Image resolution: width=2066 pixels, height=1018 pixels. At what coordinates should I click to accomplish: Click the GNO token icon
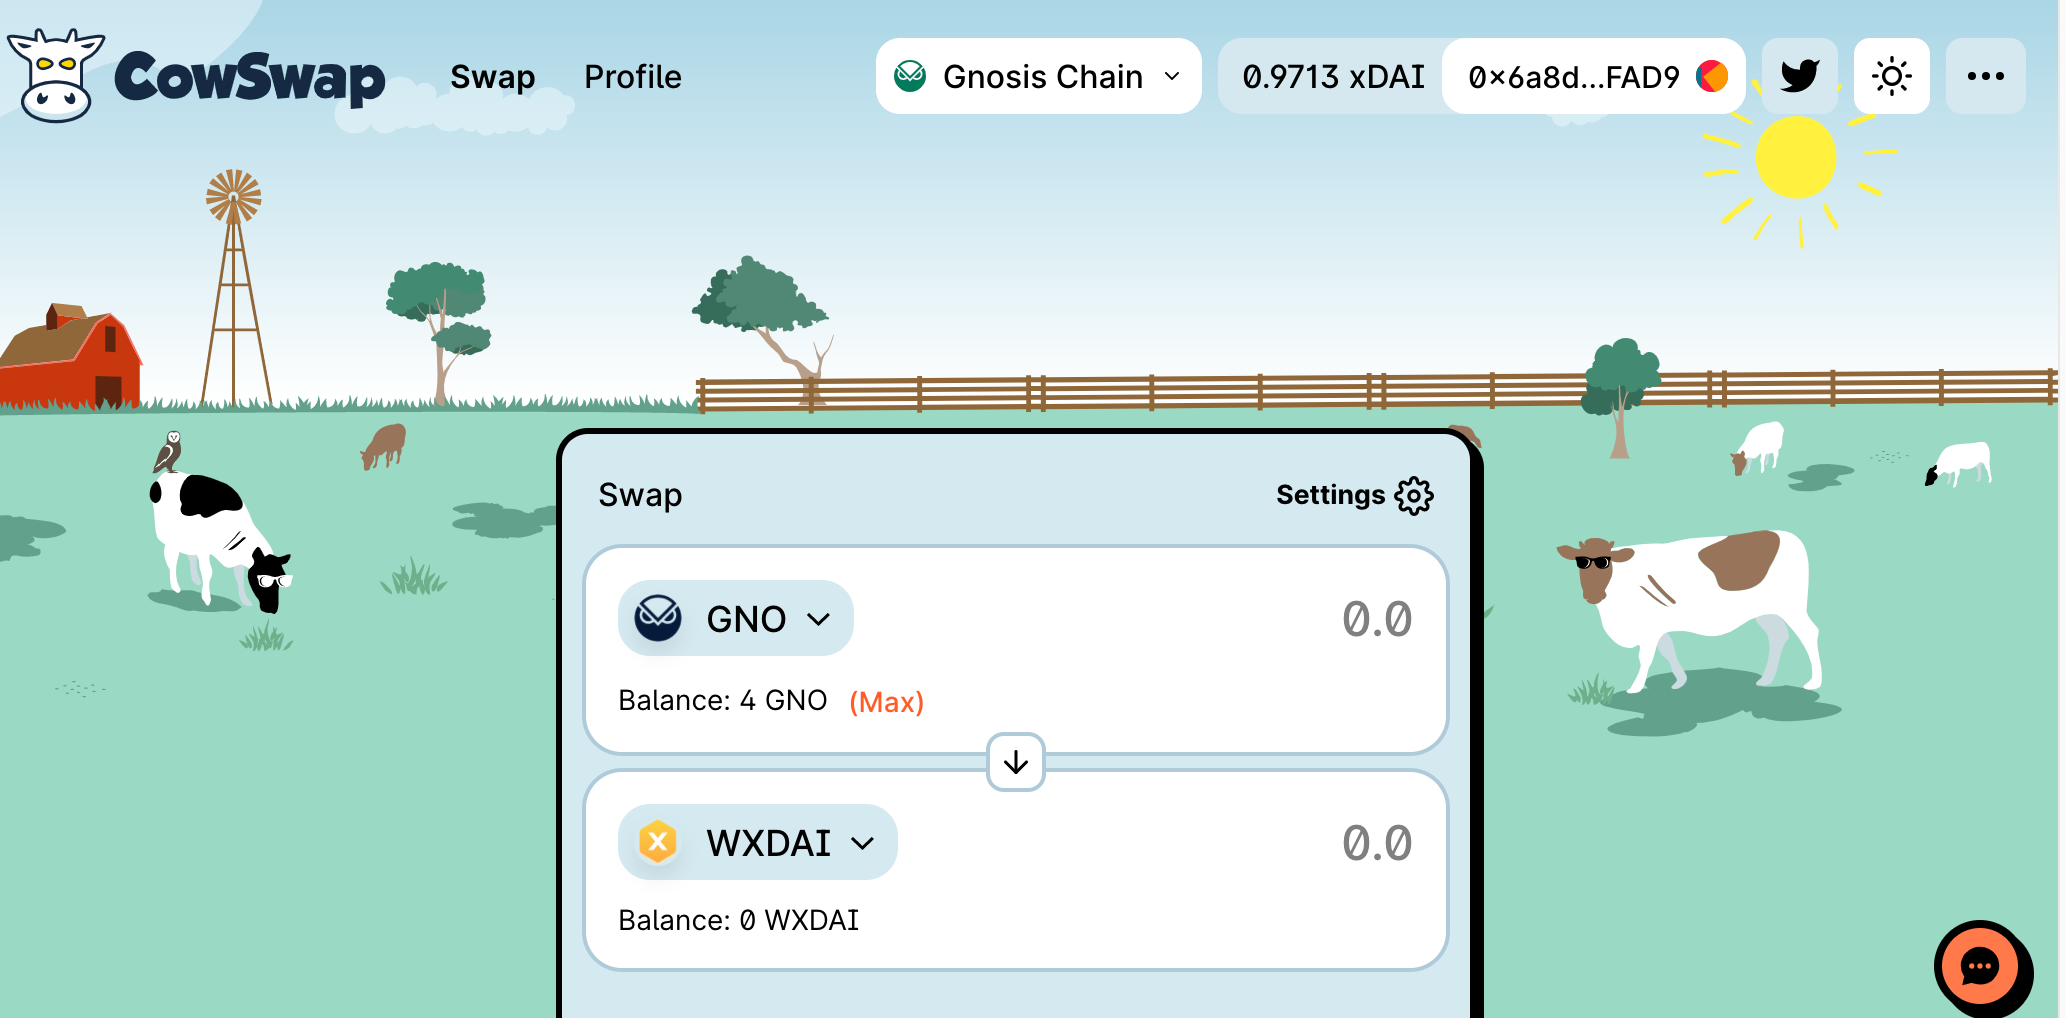tap(659, 618)
